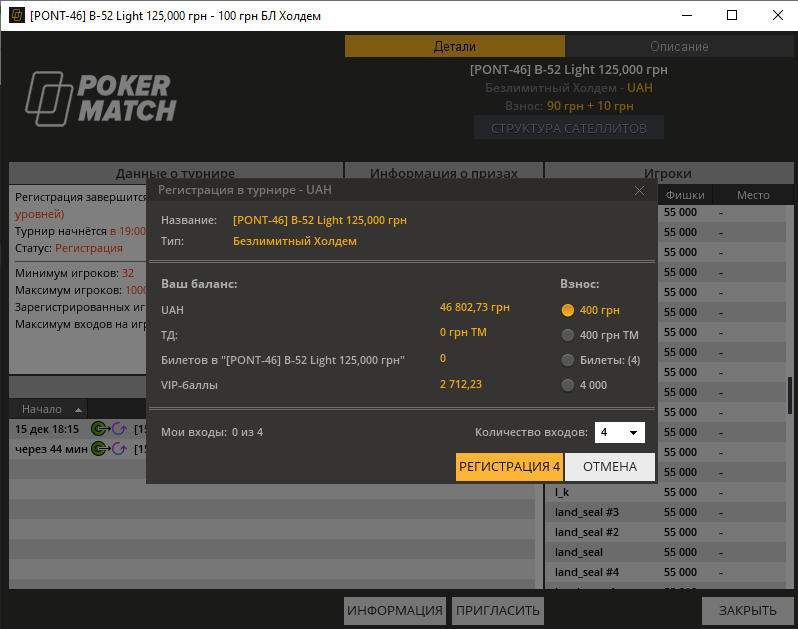Minimize the tournament window

click(x=687, y=15)
